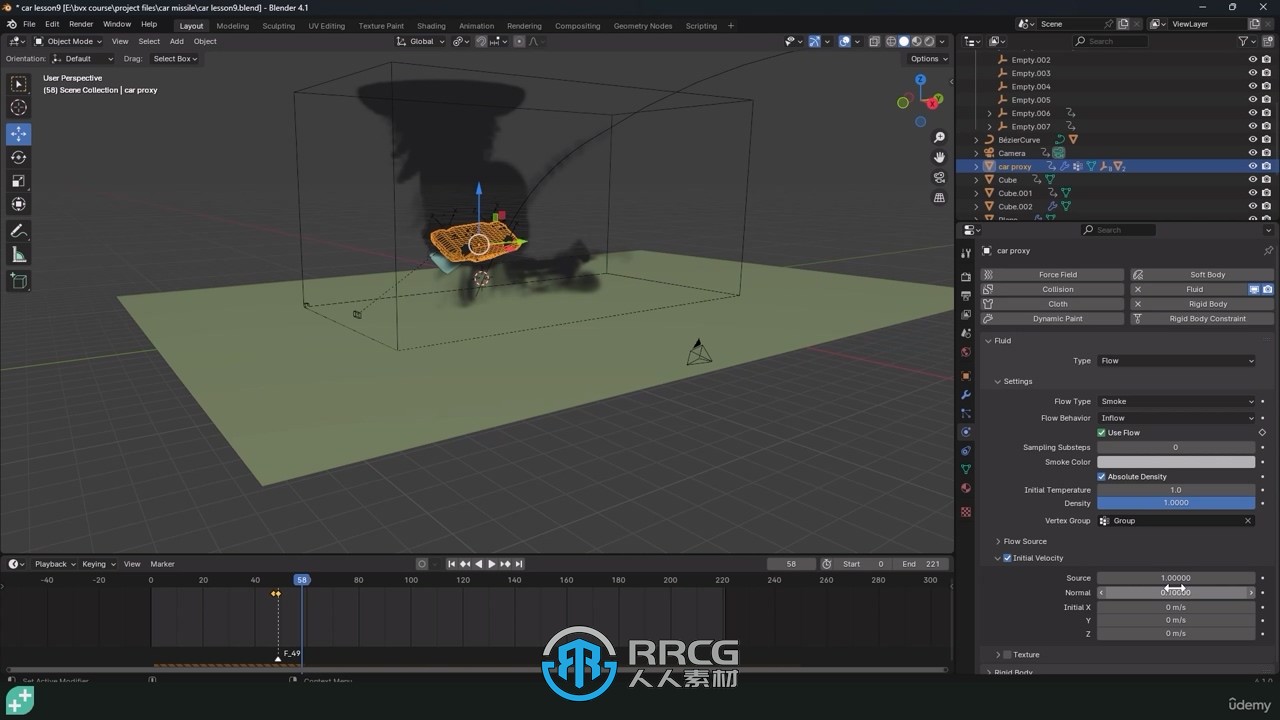Viewport: 1280px width, 720px height.
Task: Open the Modifiers wrench properties tab
Action: [966, 395]
